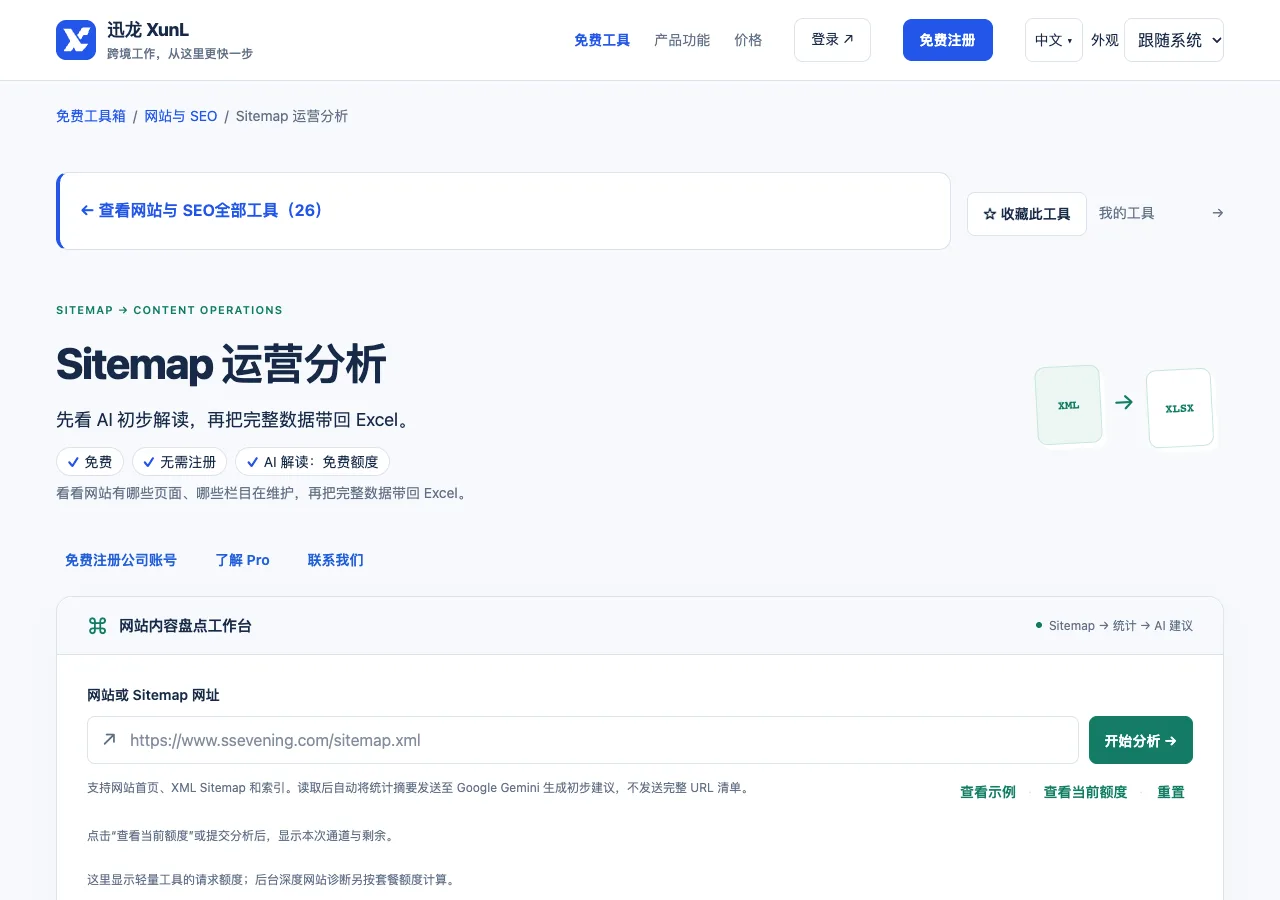
Task: Click the 无需注册 badge
Action: [x=180, y=462]
